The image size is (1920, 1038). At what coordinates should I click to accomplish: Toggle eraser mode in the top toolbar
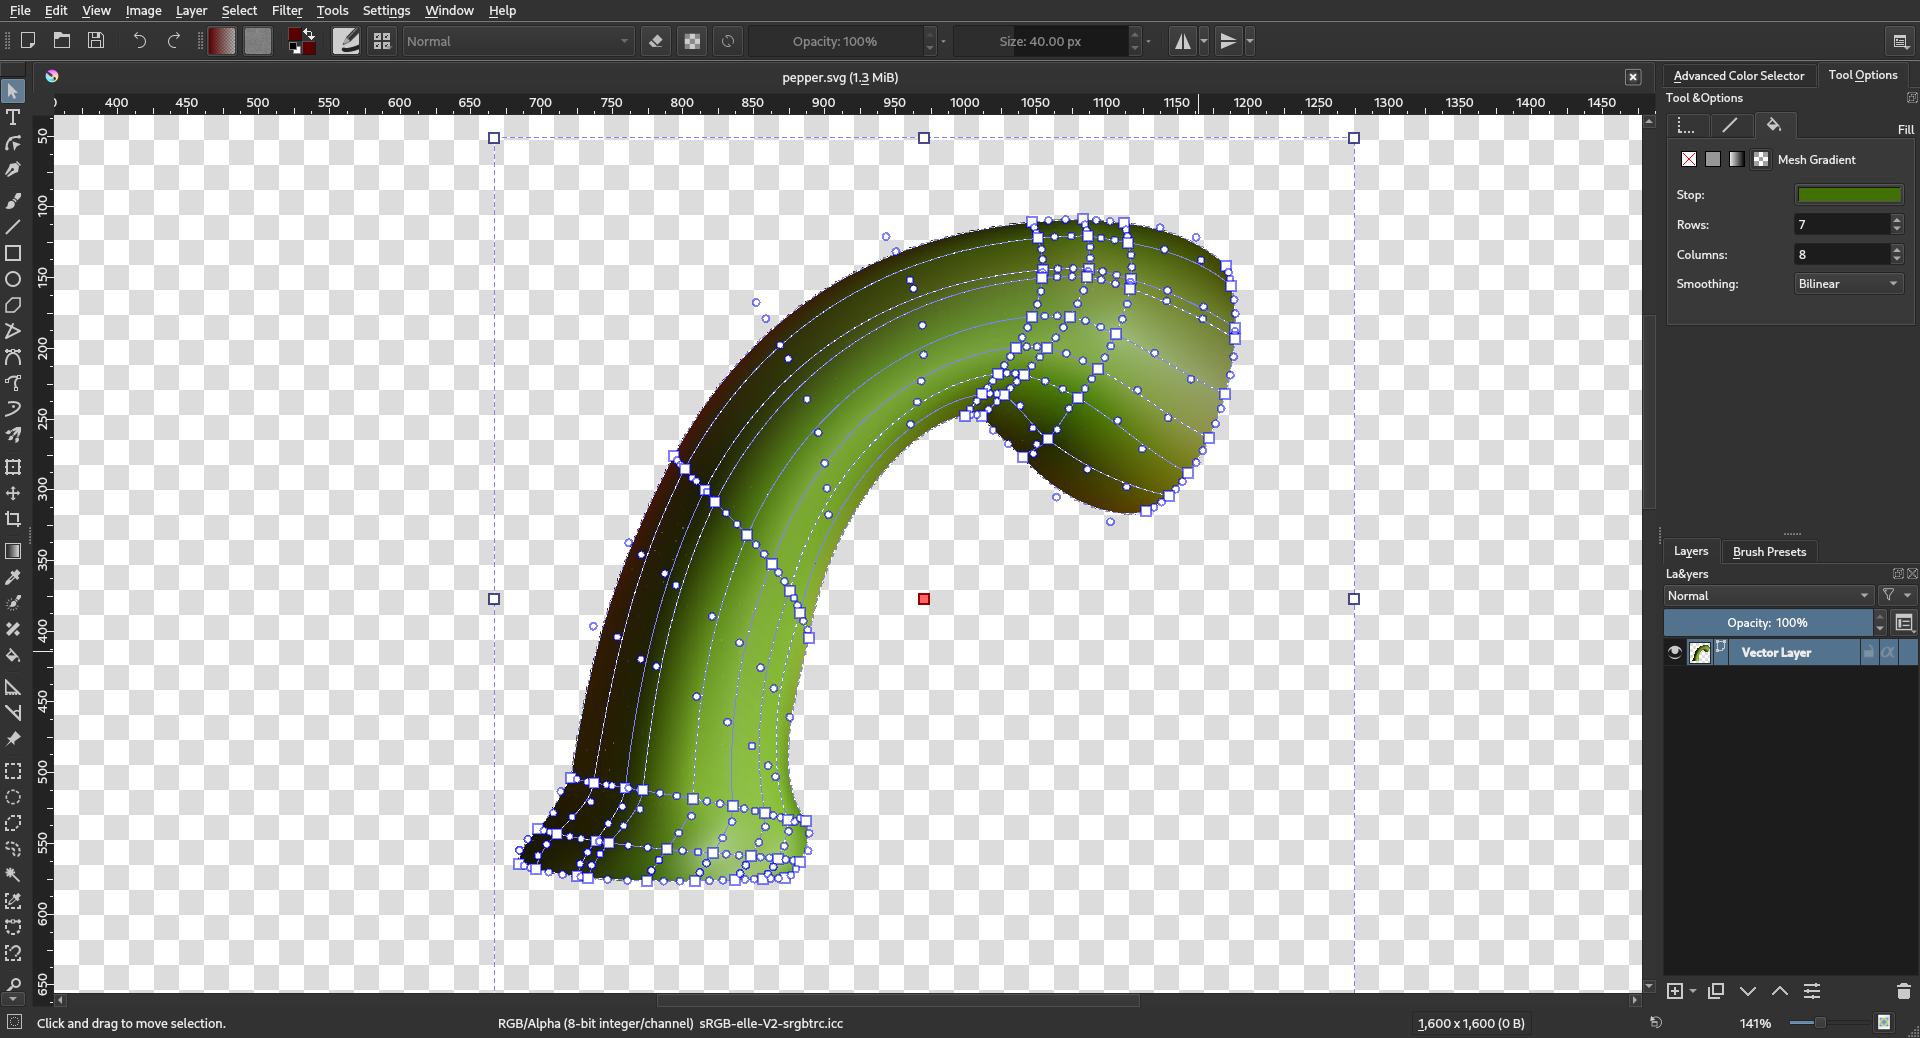[x=656, y=41]
